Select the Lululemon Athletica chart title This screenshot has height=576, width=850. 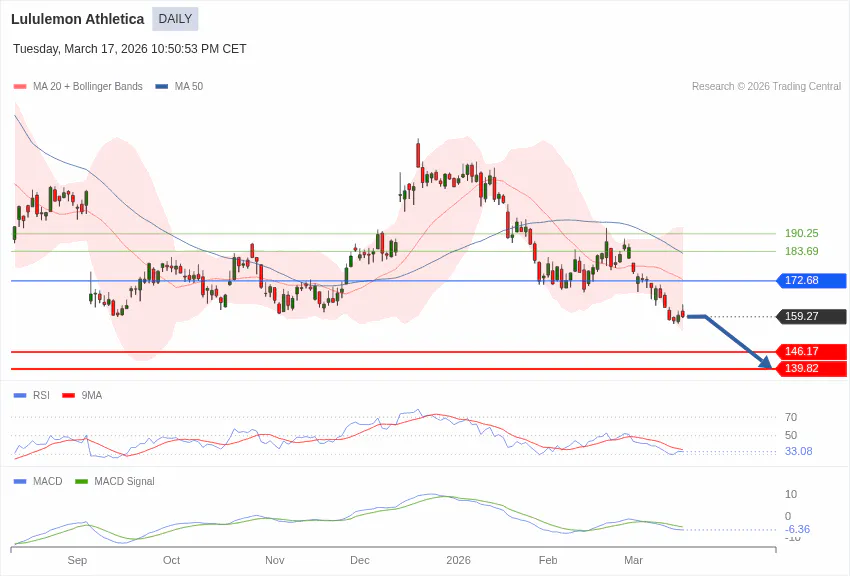pyautogui.click(x=78, y=19)
